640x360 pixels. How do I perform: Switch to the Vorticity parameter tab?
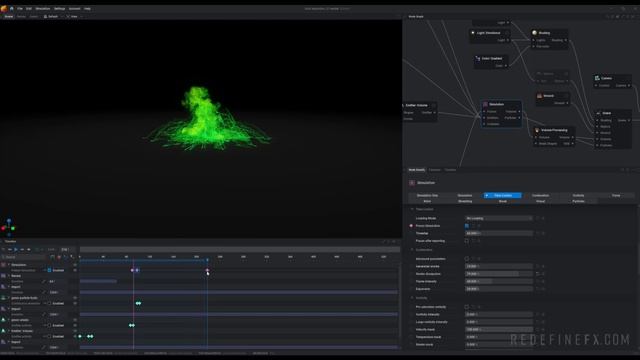(x=578, y=196)
